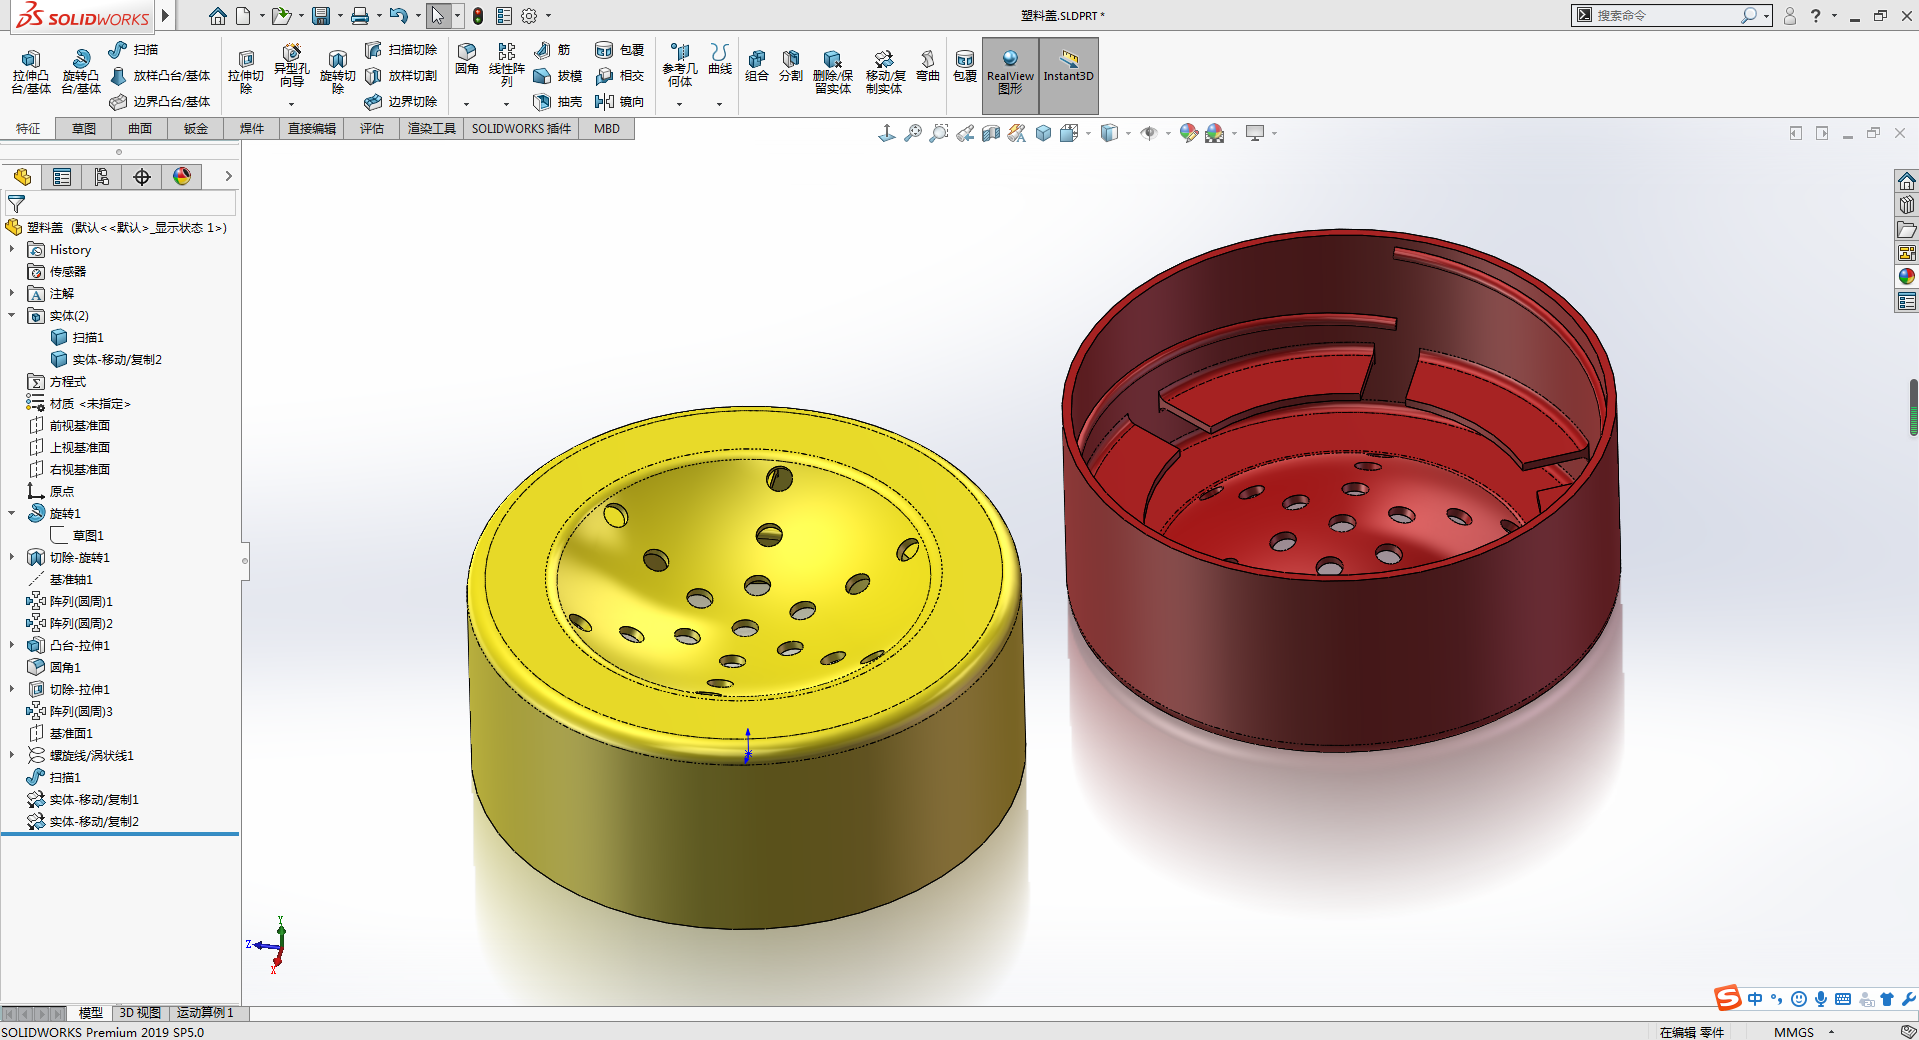Click the Zoom to Fit icon in view toolbar
The height and width of the screenshot is (1040, 1919).
click(913, 133)
